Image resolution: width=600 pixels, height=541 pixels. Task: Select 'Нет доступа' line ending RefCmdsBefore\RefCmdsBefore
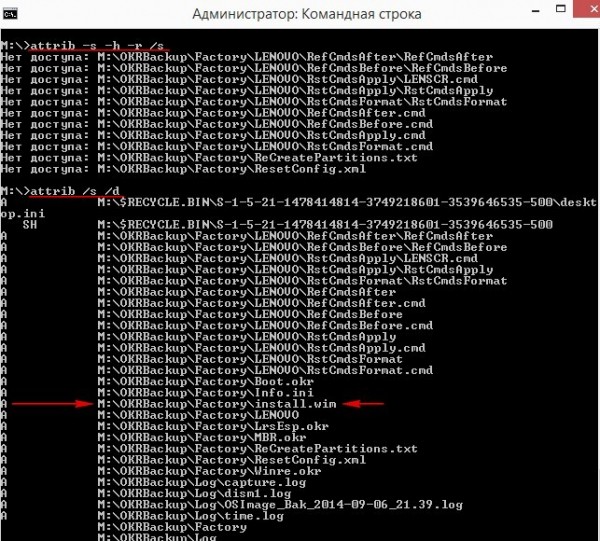pos(254,68)
